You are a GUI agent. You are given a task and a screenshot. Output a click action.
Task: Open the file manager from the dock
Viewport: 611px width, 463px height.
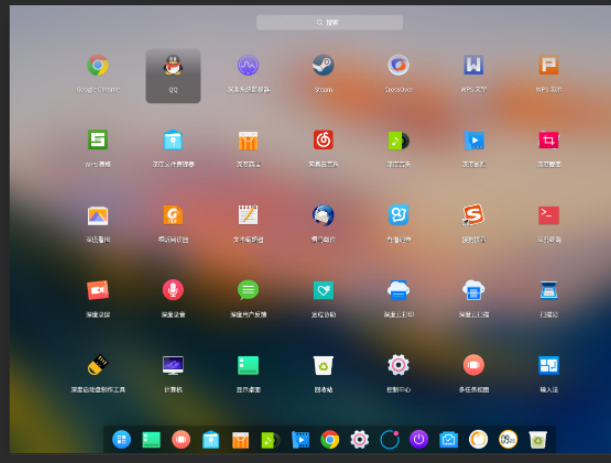[211, 440]
